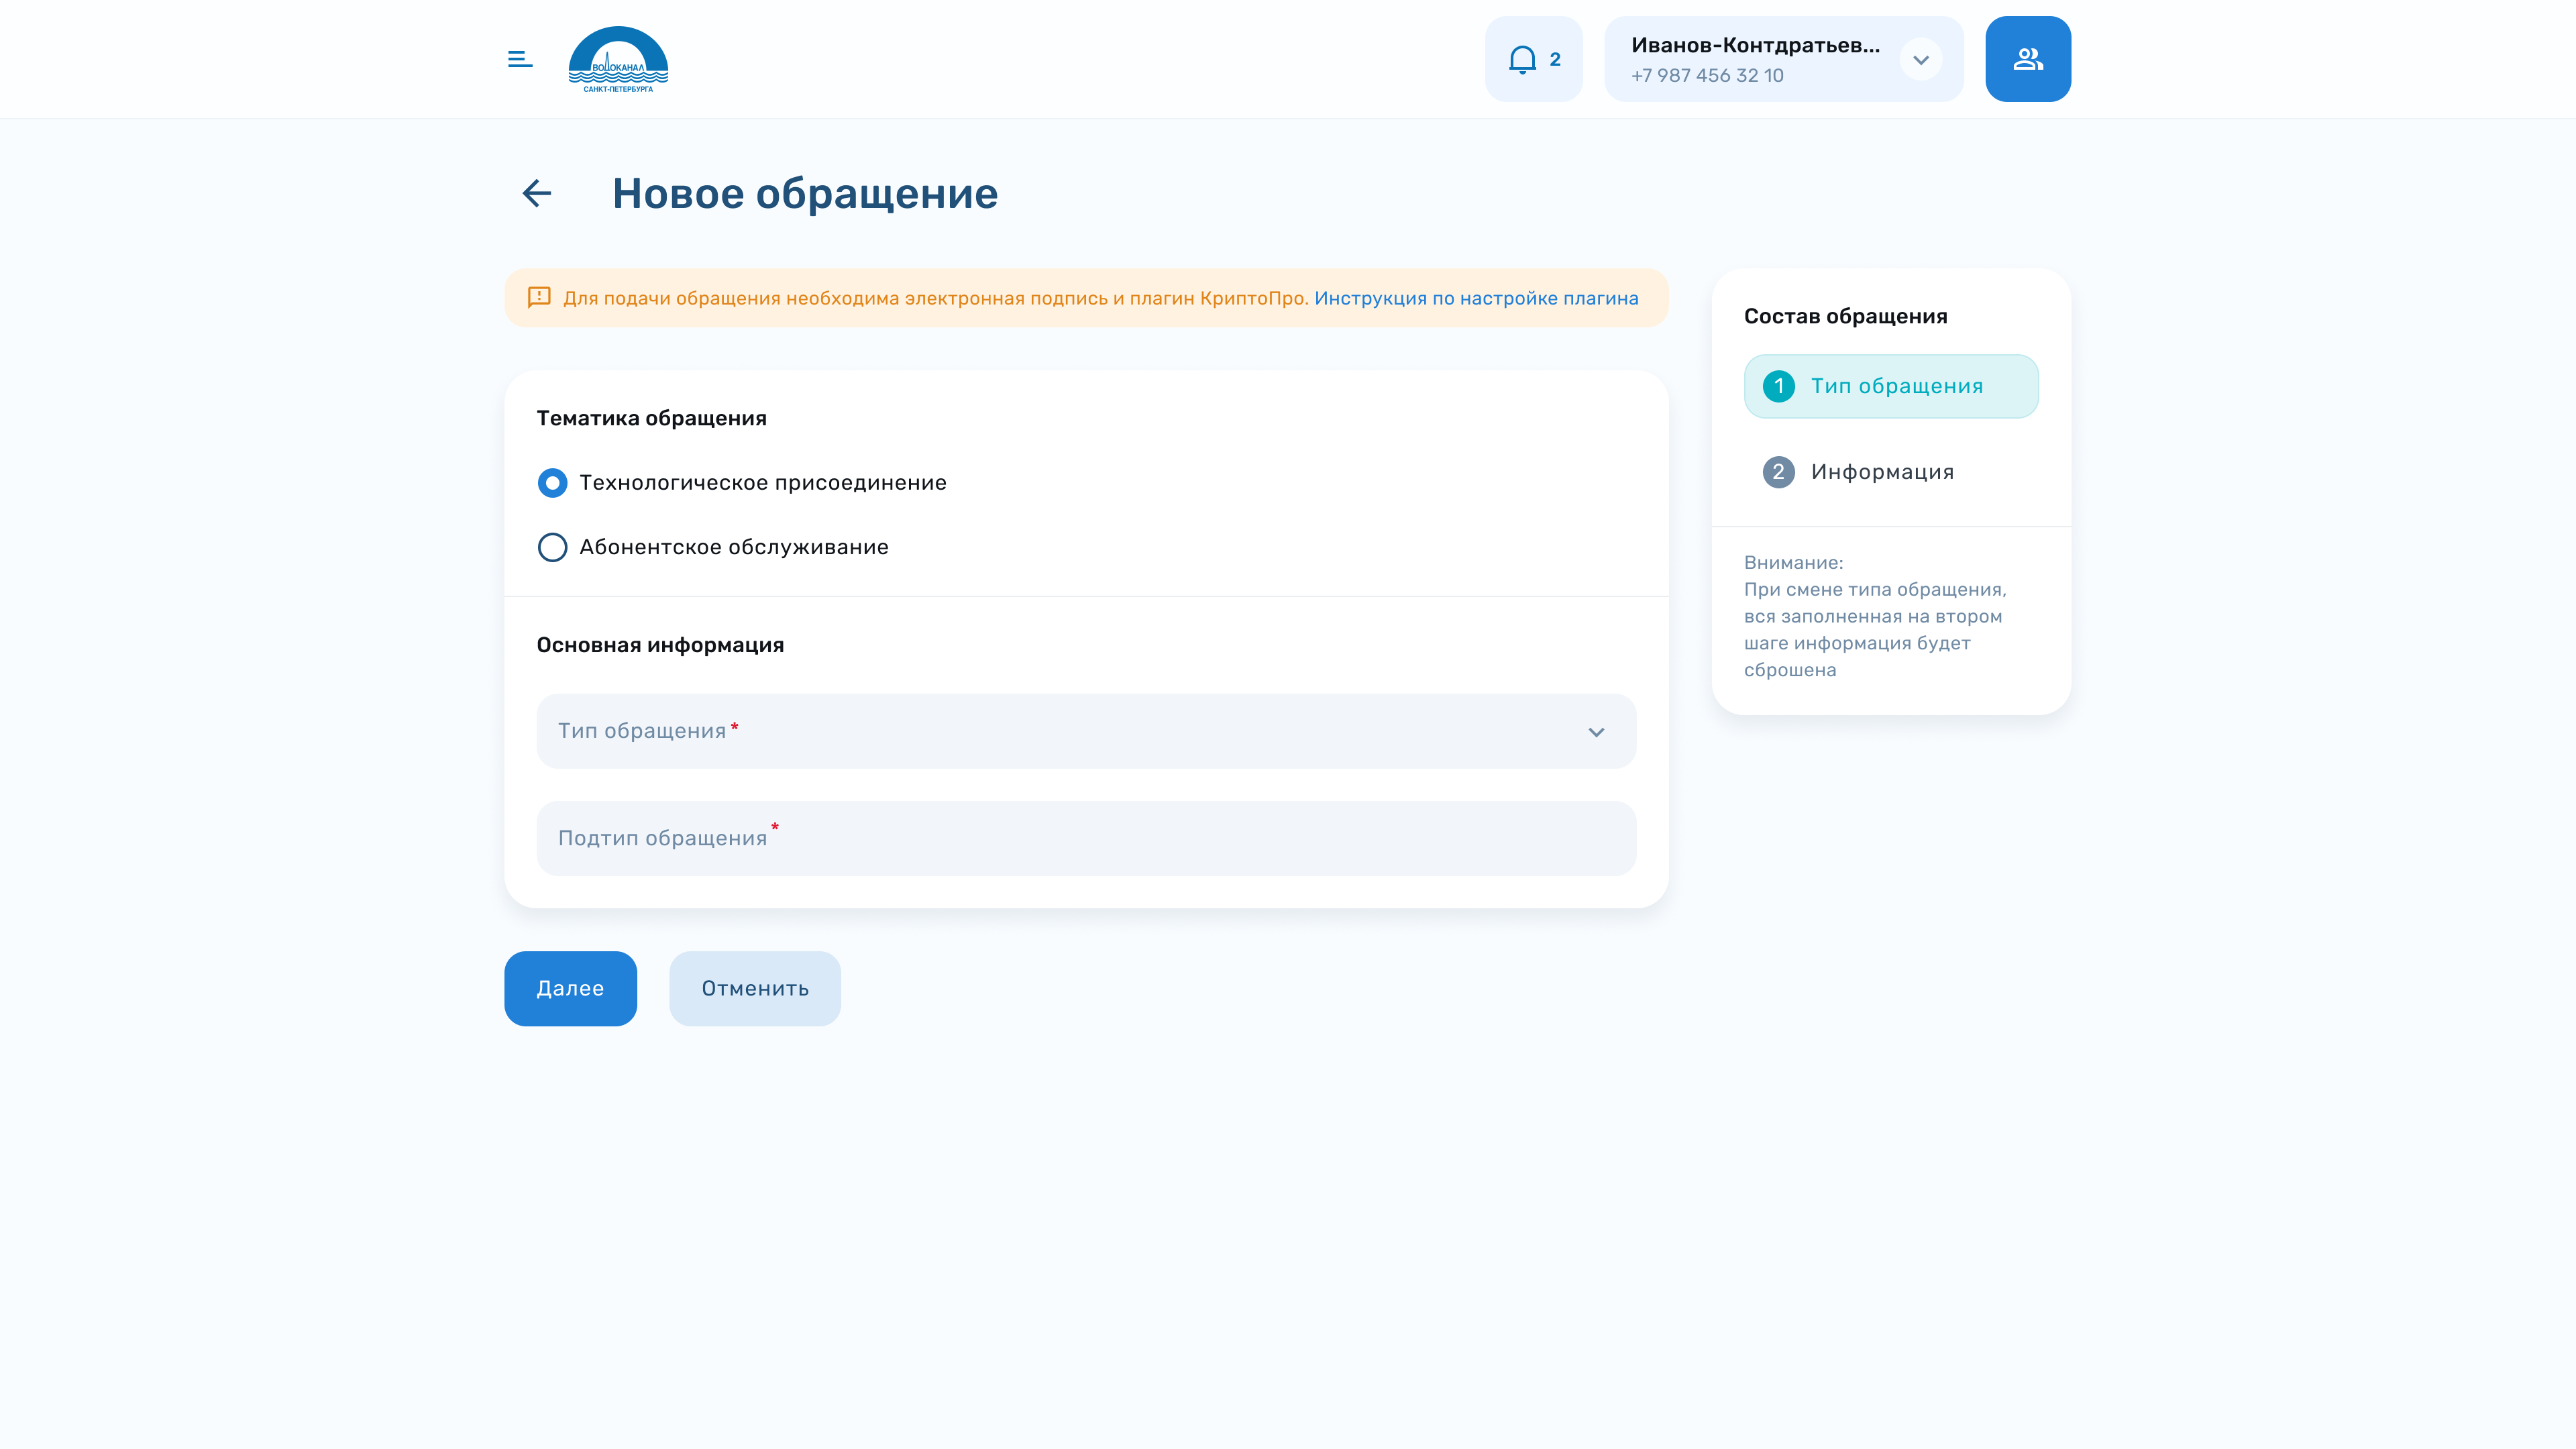Viewport: 2576px width, 1449px height.
Task: Click the step 1 number badge
Action: click(1778, 386)
